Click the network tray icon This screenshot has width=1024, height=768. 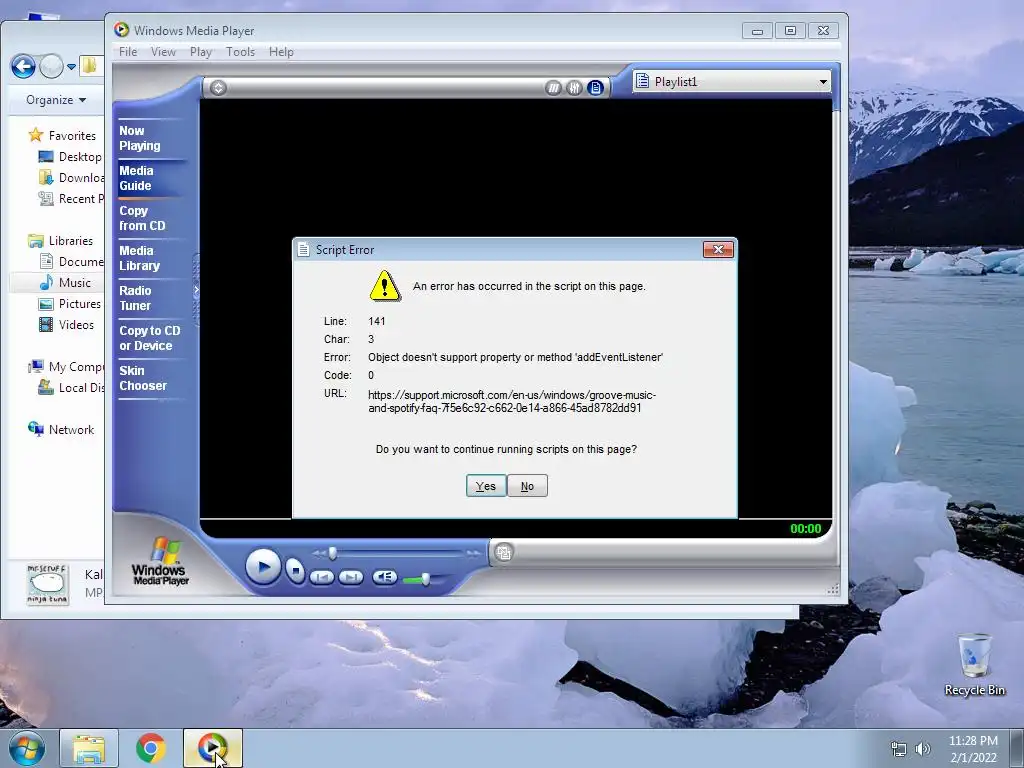(x=899, y=749)
